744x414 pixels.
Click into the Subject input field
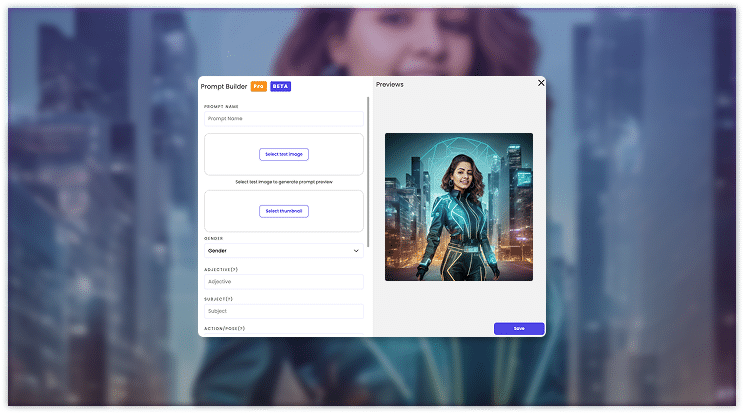284,311
